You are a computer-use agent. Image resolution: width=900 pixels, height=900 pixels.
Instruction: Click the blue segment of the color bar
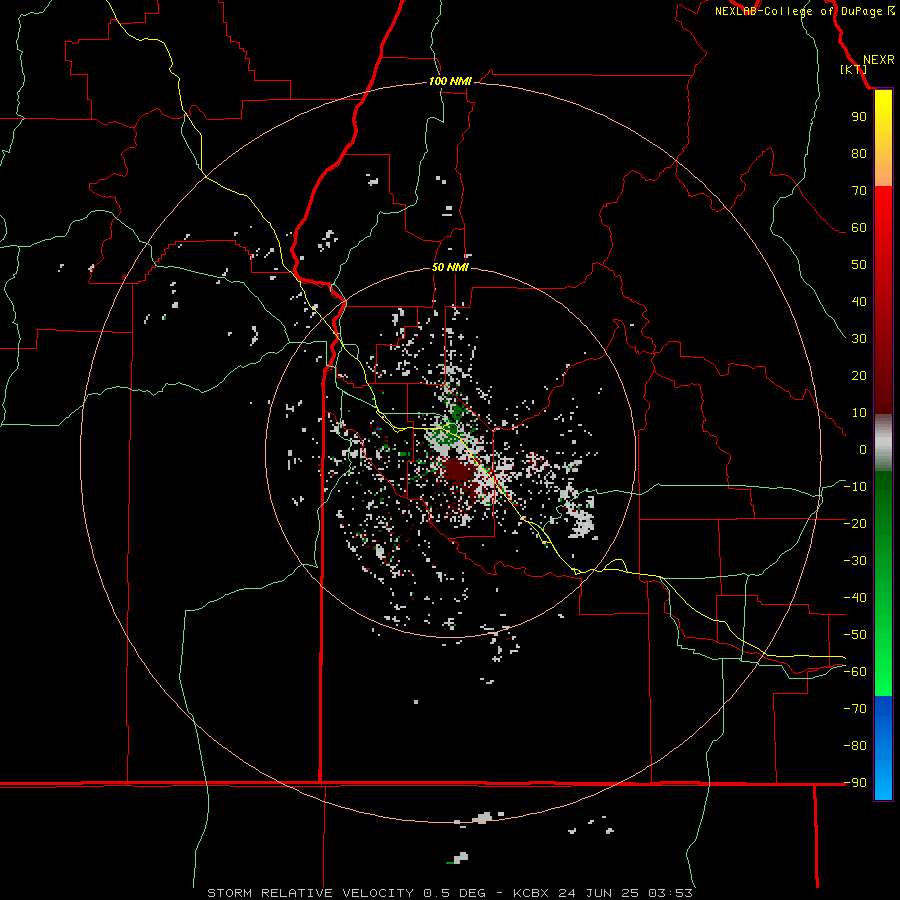click(883, 748)
